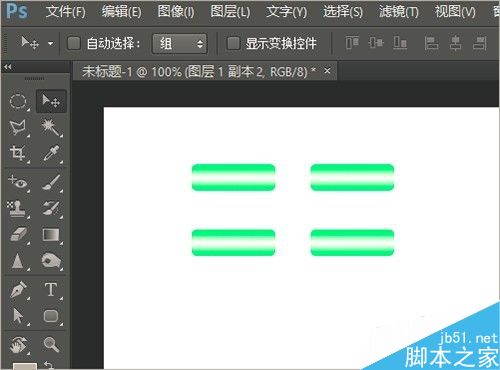
Task: Select the Red Eye tool
Action: point(18,182)
